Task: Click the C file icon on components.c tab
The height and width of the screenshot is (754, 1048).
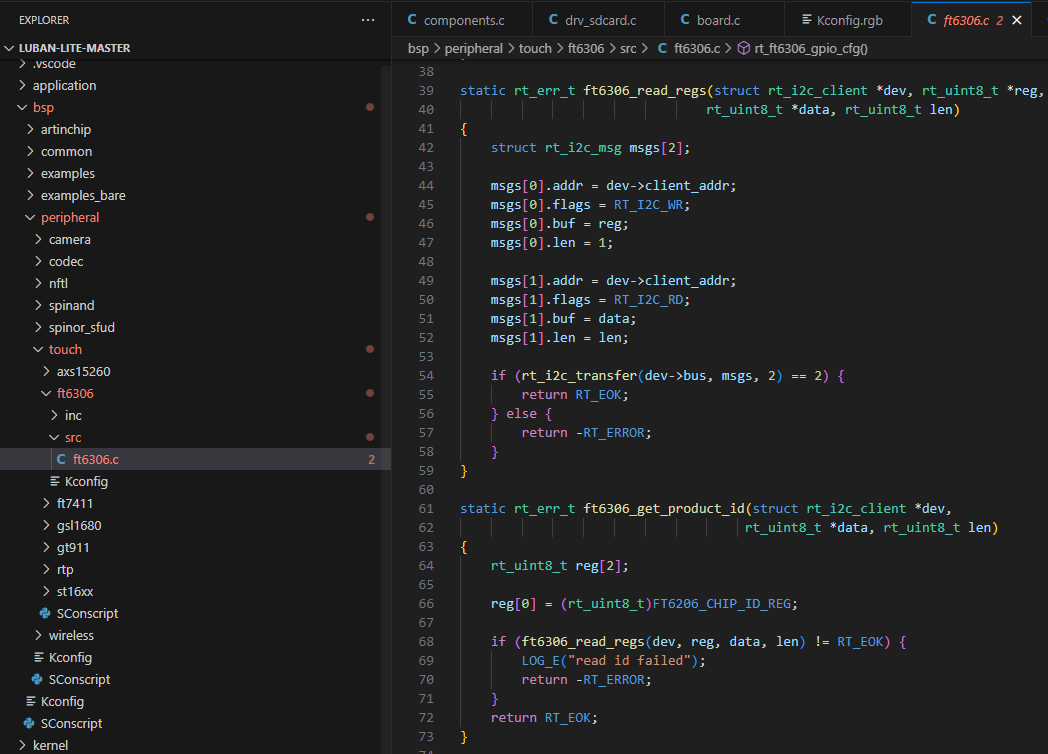Action: 412,20
